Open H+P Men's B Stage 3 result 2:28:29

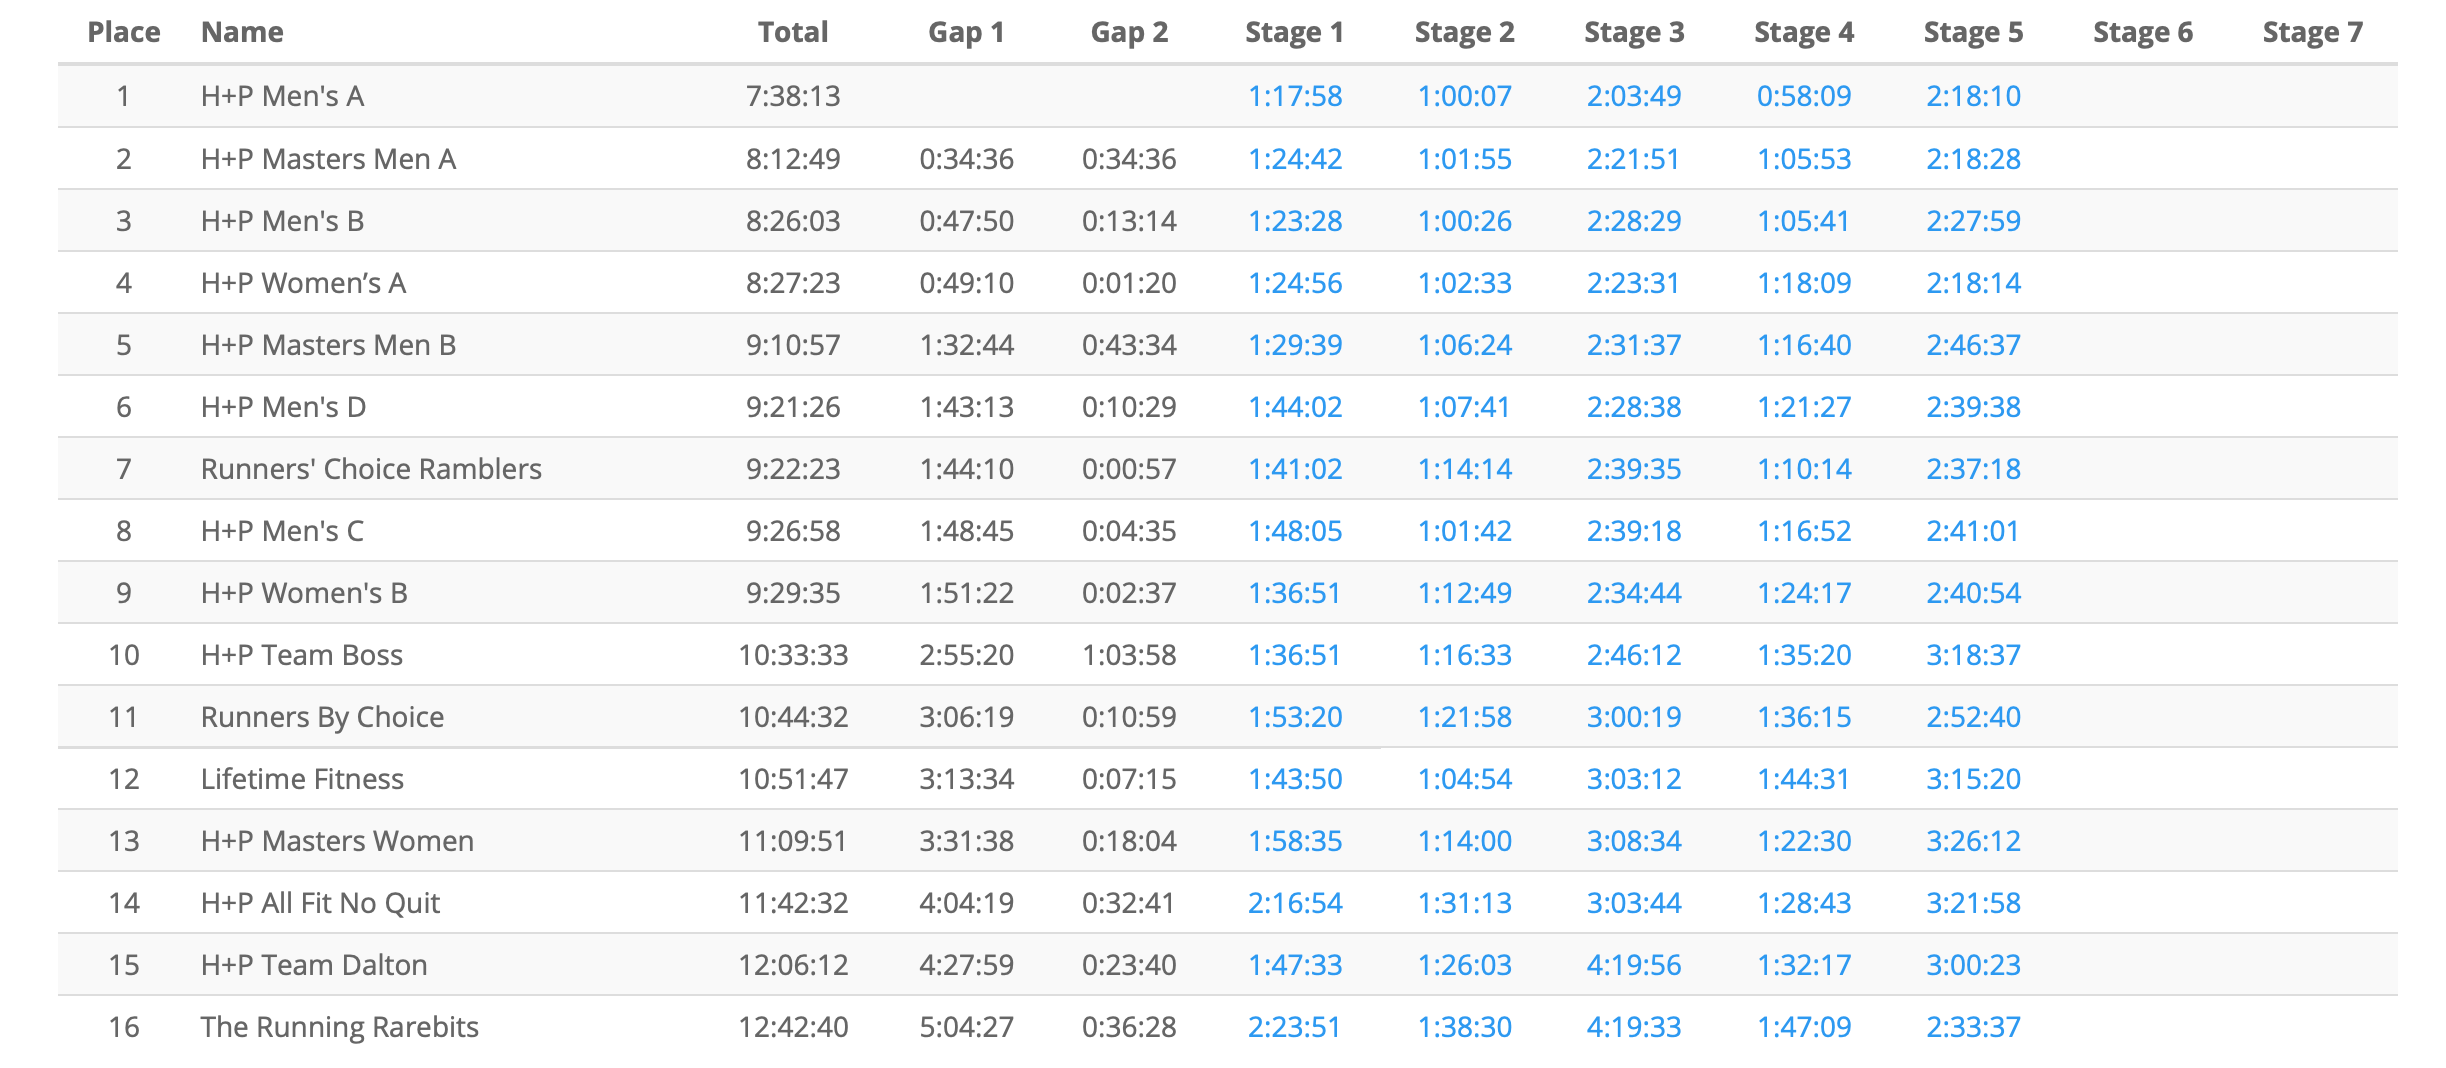click(1633, 221)
